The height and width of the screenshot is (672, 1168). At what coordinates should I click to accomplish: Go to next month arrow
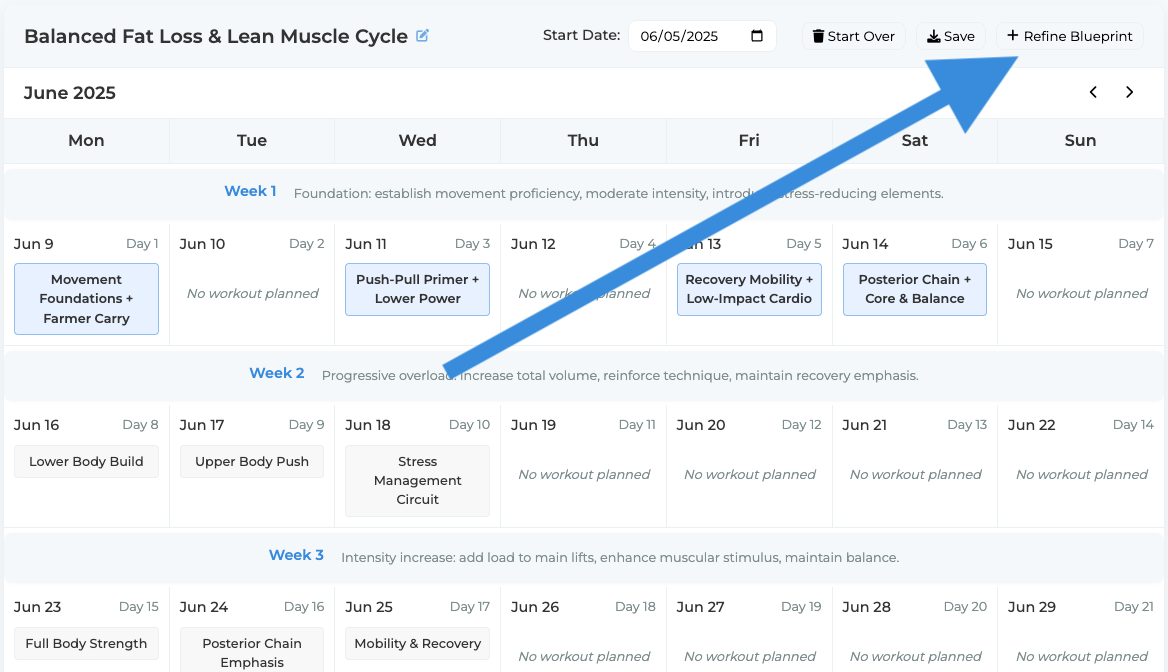coord(1129,92)
